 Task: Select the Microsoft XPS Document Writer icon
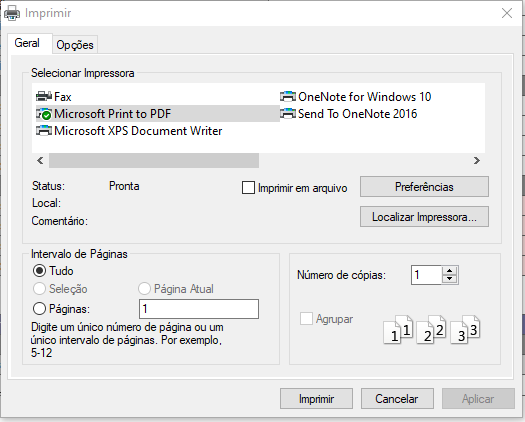click(44, 131)
